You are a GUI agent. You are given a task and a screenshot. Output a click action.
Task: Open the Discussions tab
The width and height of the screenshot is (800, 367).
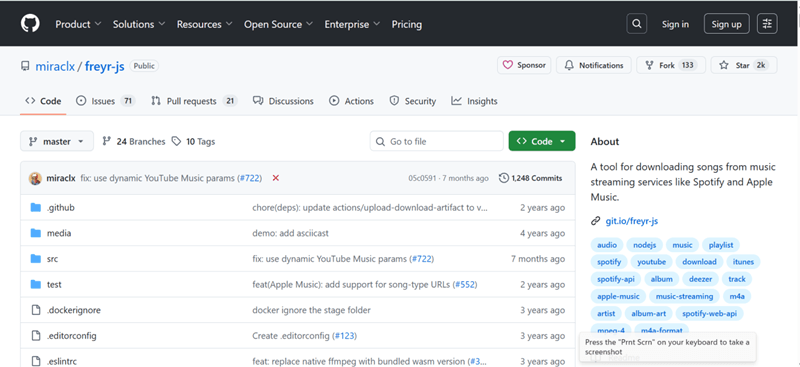pos(283,101)
